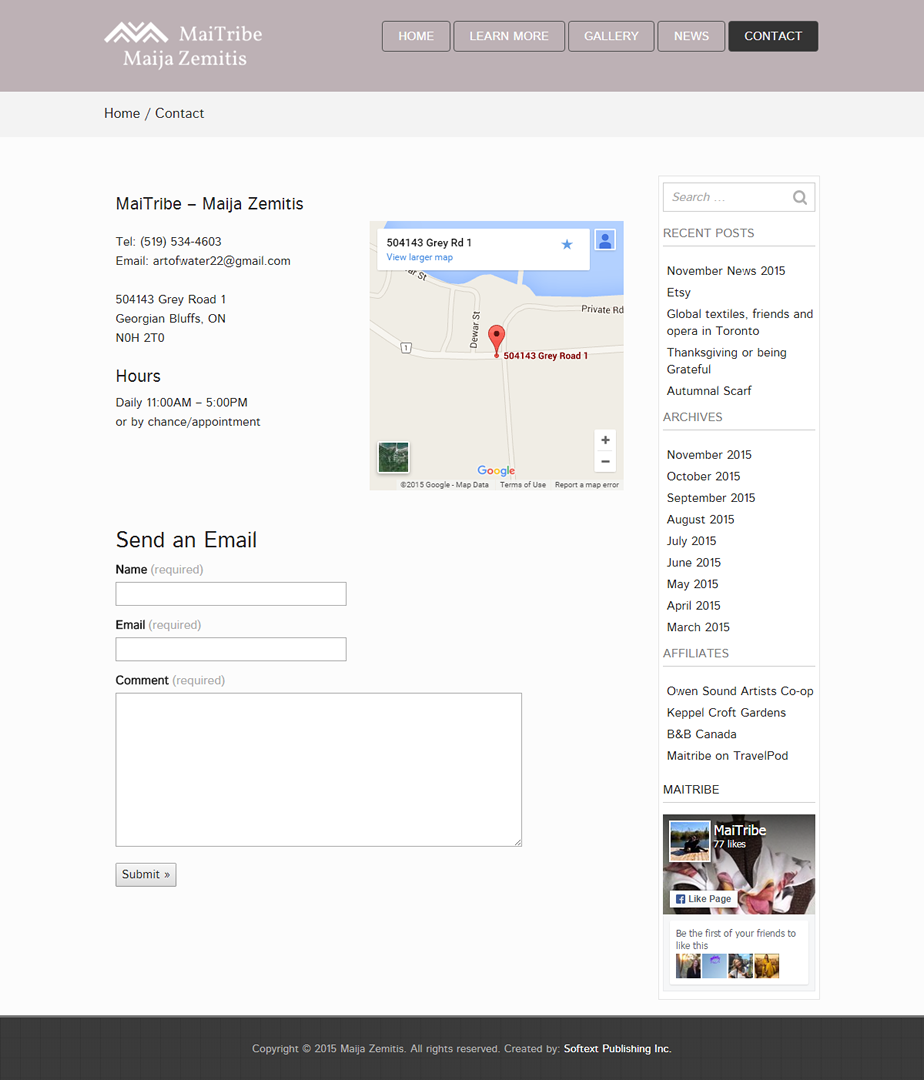Open the April 2015 archive
The image size is (924, 1080).
pyautogui.click(x=693, y=605)
